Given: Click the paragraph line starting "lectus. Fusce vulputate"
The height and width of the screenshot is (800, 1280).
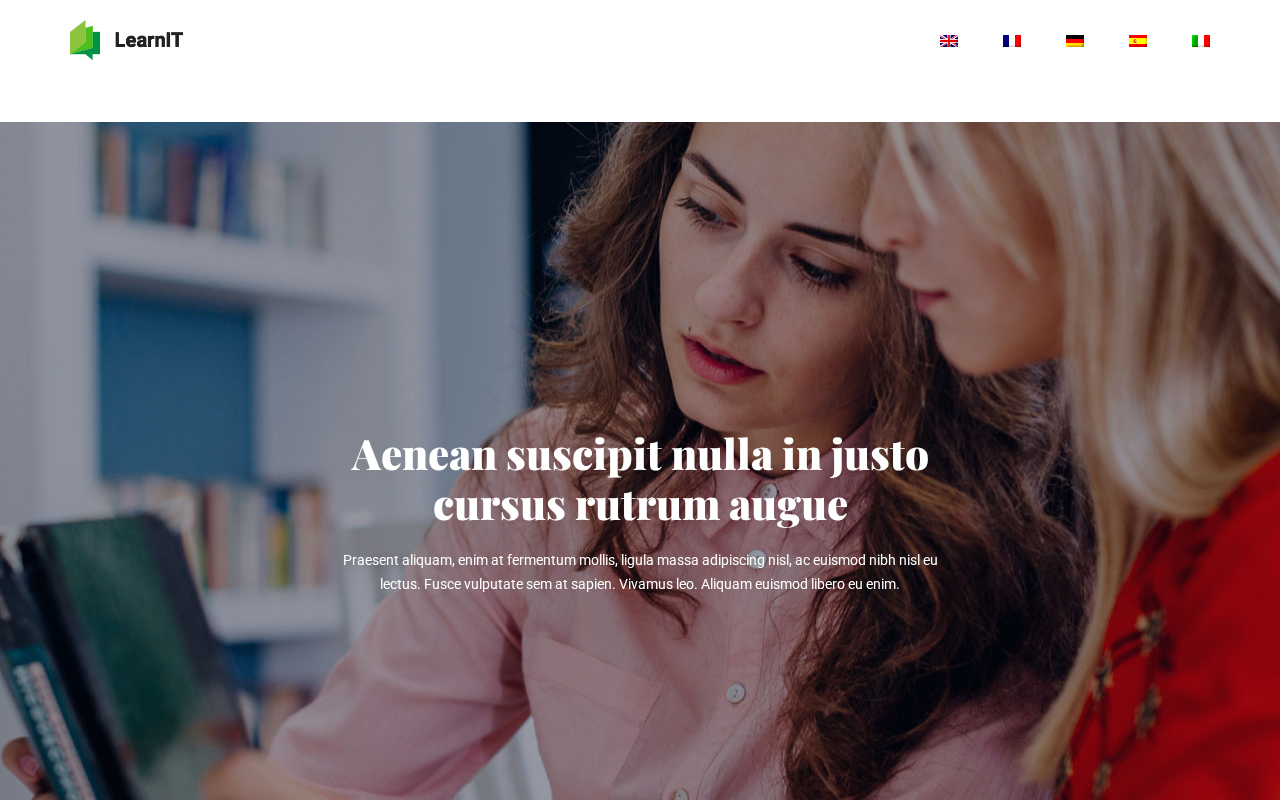Looking at the screenshot, I should [x=640, y=584].
